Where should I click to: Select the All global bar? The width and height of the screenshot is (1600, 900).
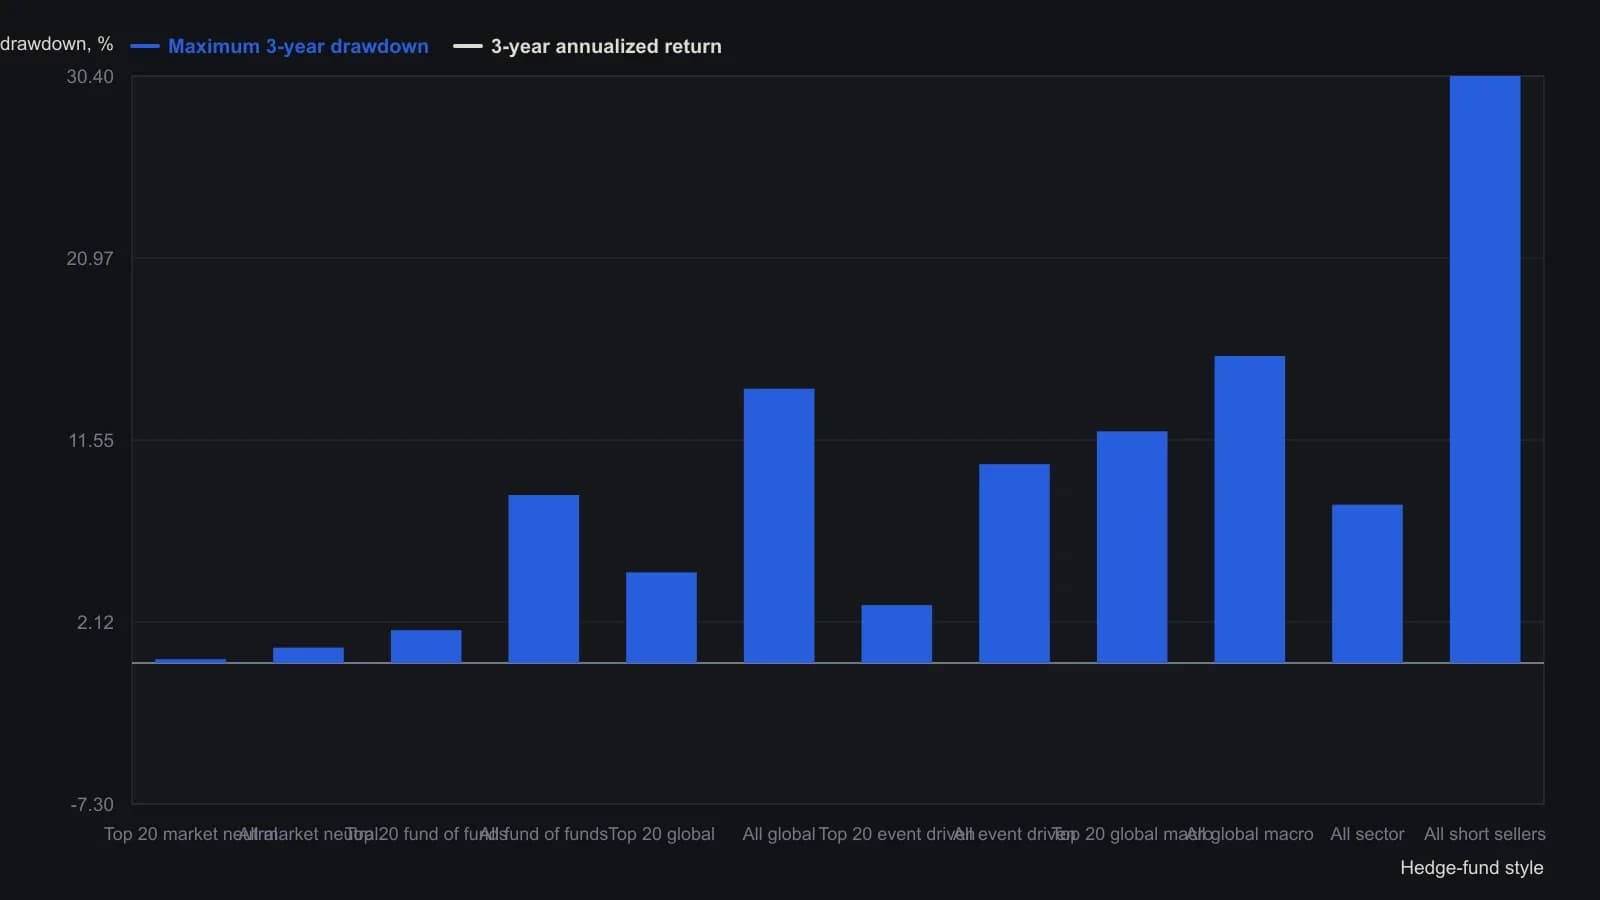point(779,526)
